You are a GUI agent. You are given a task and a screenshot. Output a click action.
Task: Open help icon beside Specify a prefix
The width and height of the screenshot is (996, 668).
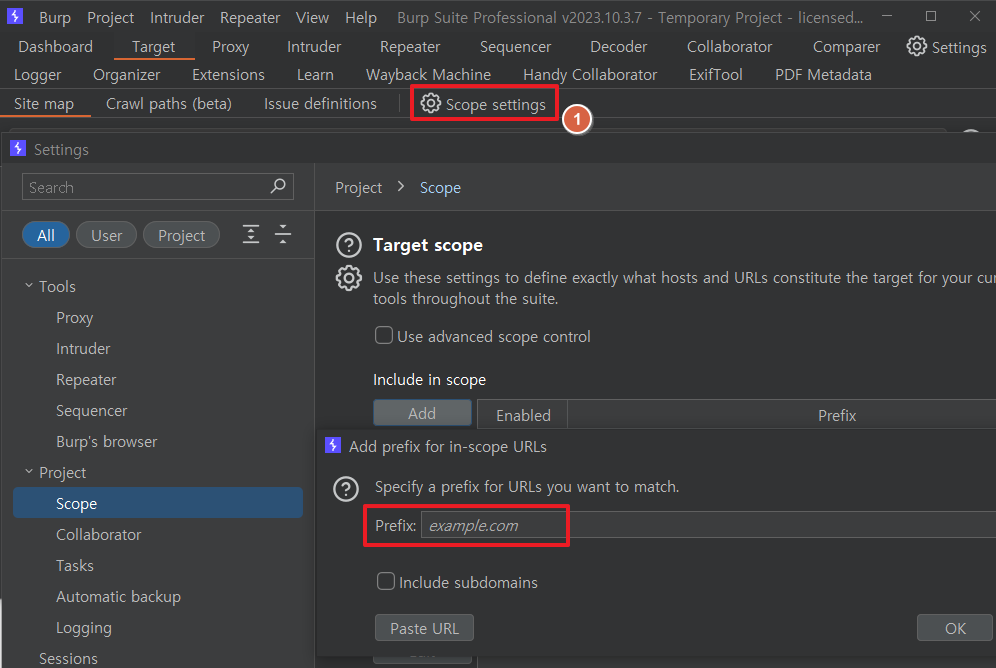pyautogui.click(x=346, y=489)
